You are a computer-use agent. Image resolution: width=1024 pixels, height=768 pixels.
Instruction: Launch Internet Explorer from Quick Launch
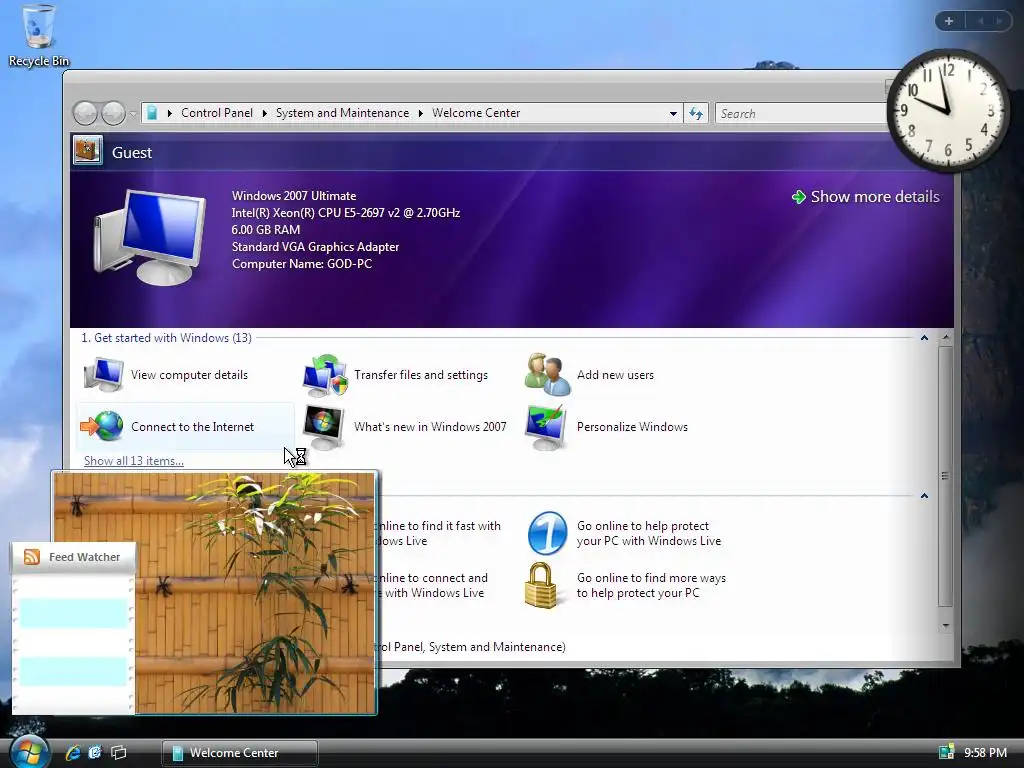tap(72, 753)
